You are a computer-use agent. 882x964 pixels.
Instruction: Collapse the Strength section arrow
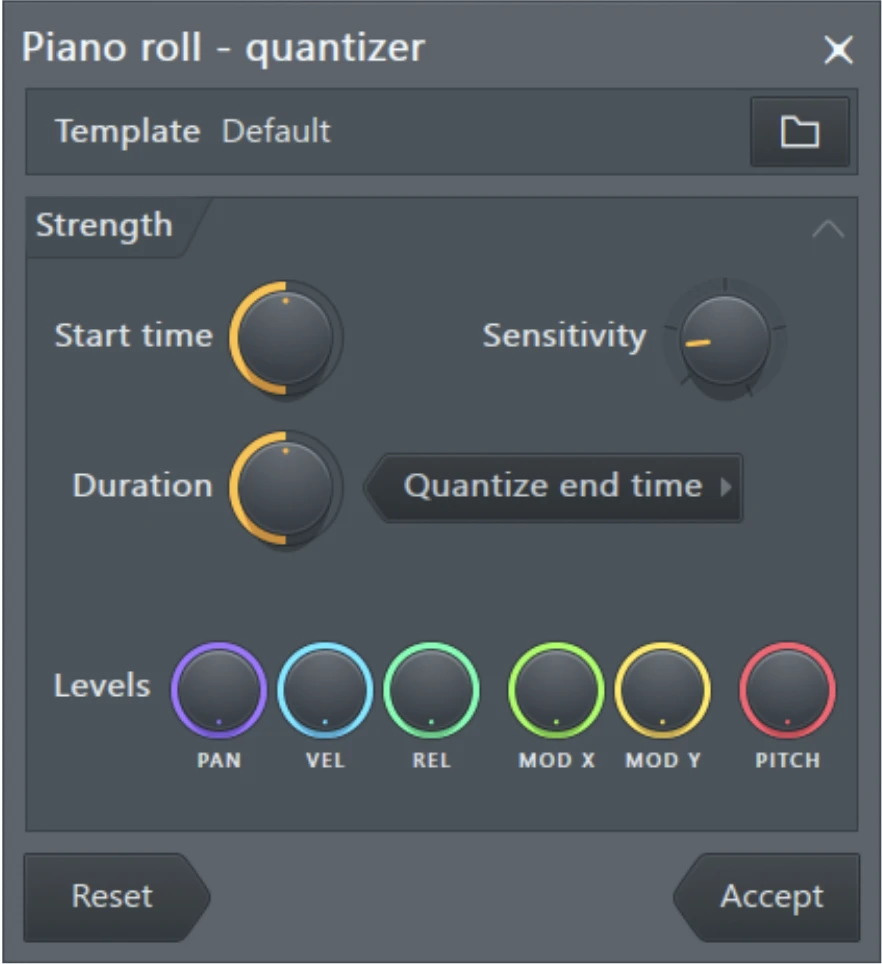click(828, 229)
